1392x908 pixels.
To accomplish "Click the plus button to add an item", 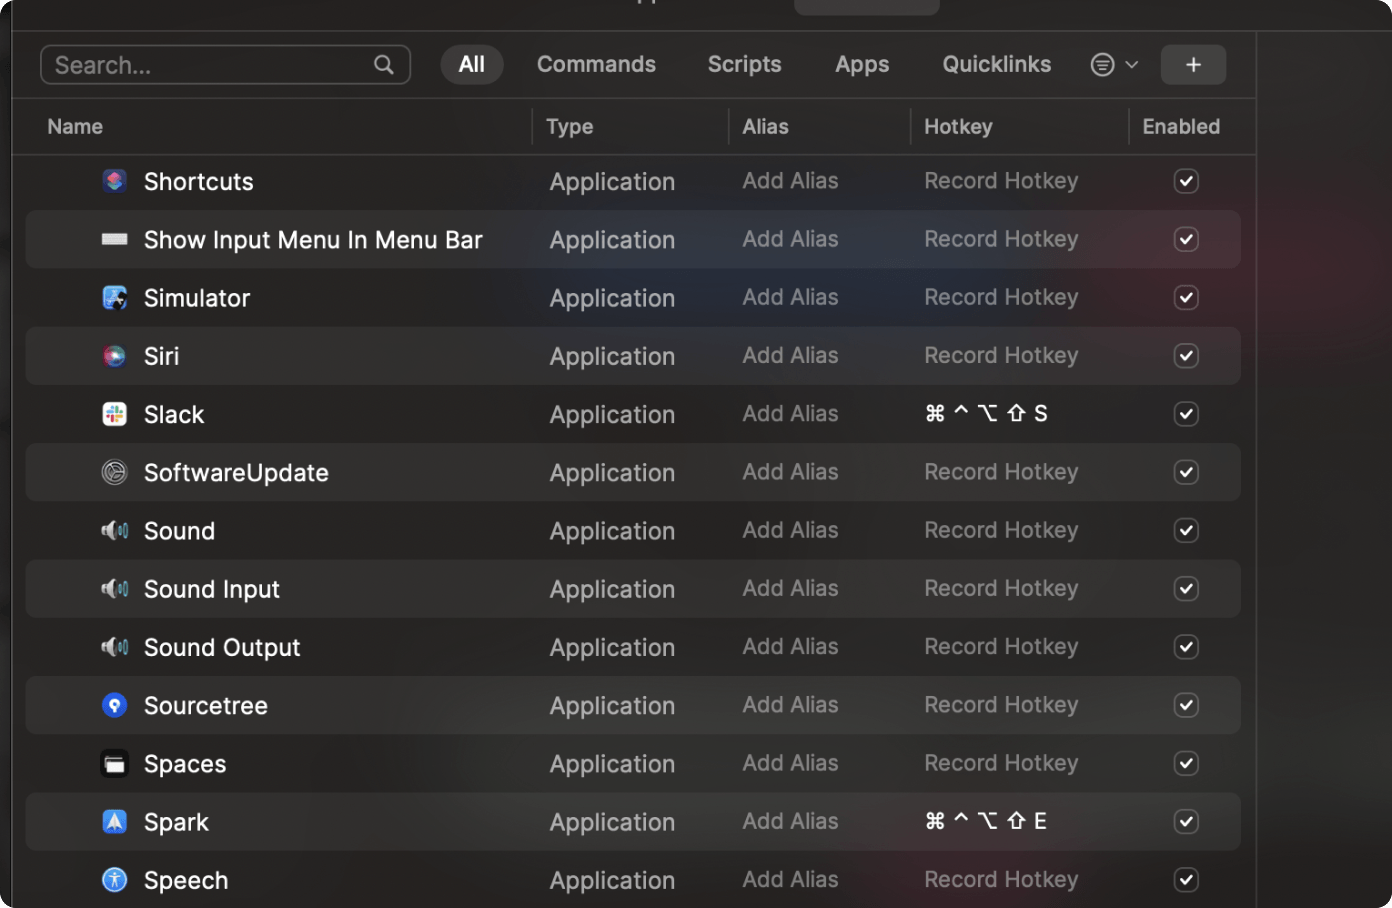I will (1193, 65).
